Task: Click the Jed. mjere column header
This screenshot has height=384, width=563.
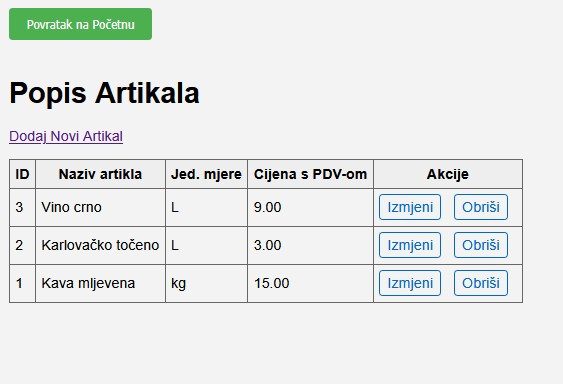Action: click(206, 174)
